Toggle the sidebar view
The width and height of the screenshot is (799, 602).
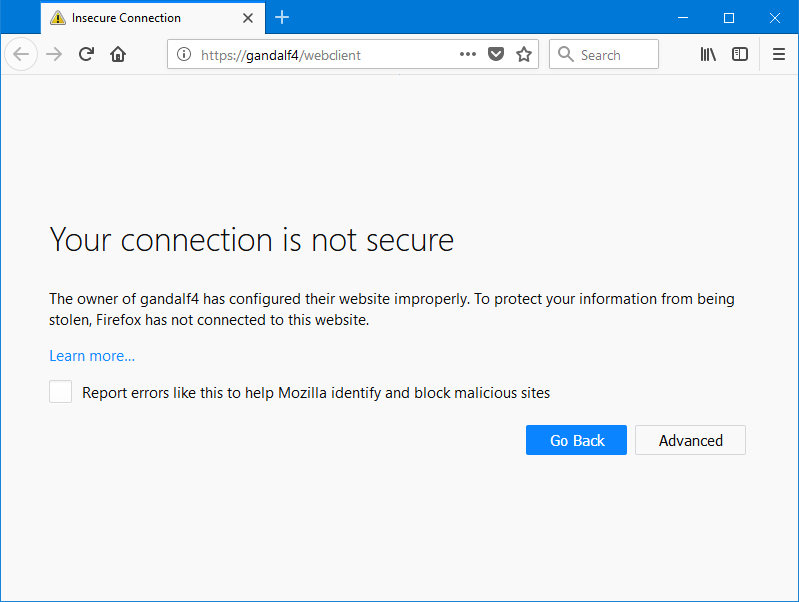(x=739, y=54)
